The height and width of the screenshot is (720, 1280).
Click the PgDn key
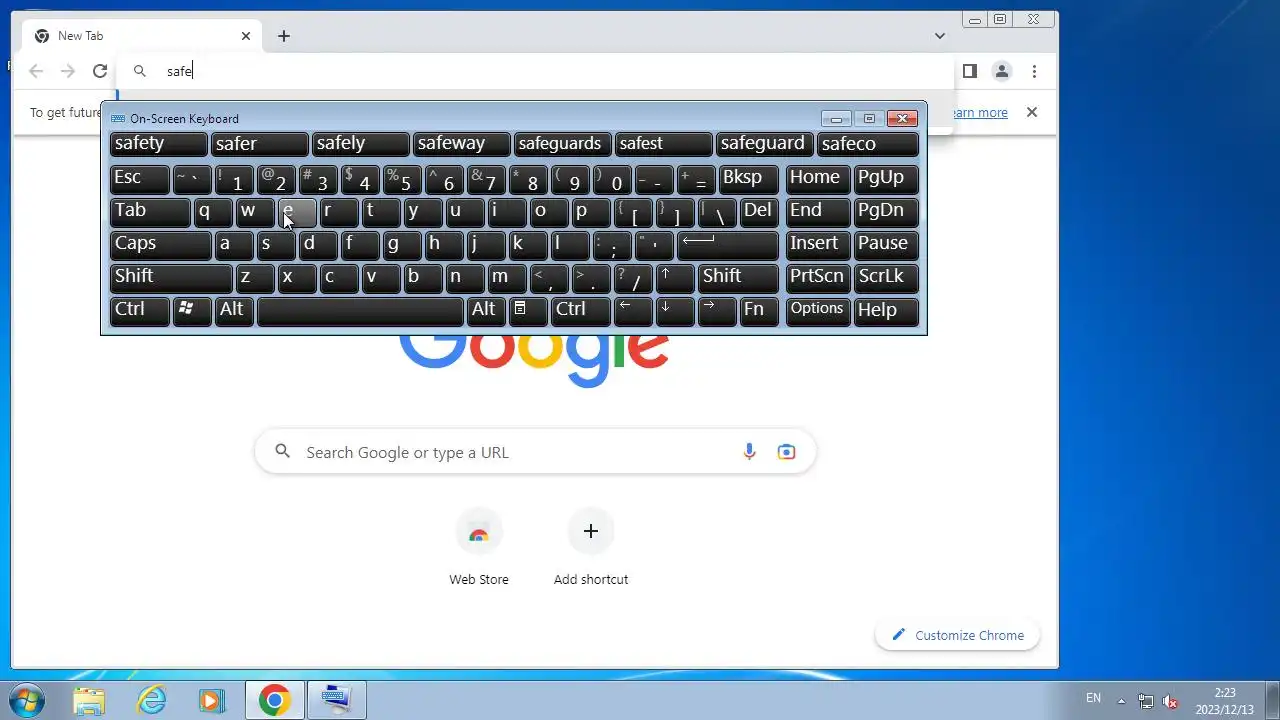[886, 212]
